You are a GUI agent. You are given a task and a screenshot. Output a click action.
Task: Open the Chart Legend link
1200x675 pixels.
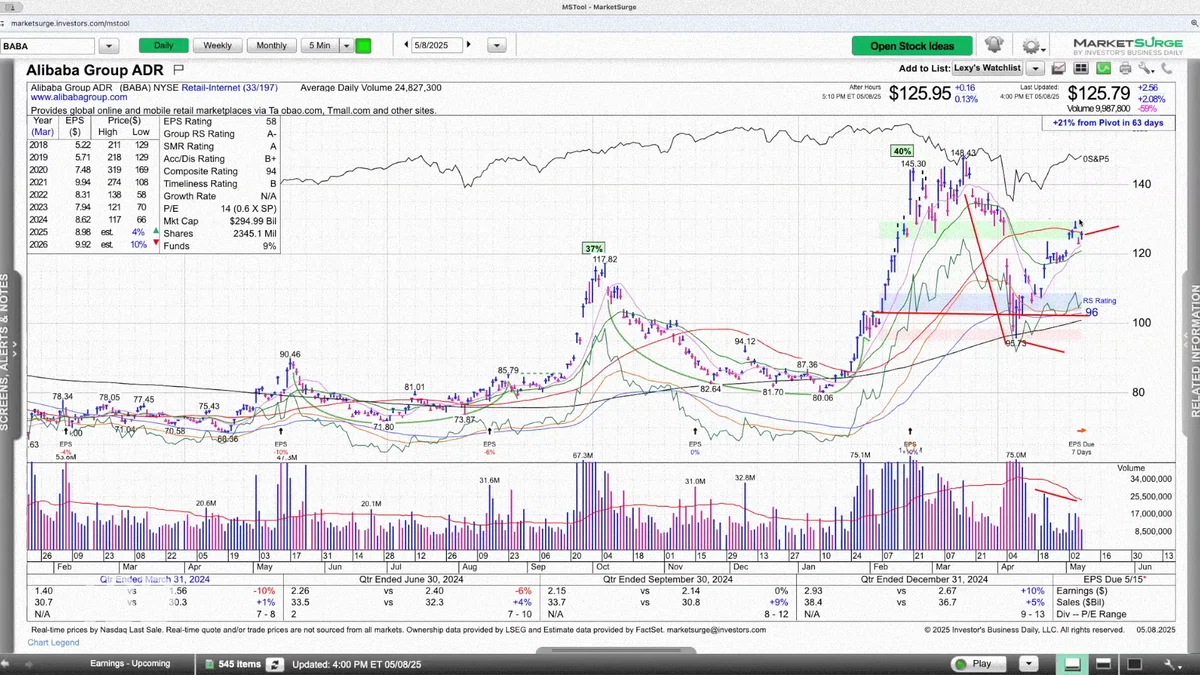click(x=55, y=642)
